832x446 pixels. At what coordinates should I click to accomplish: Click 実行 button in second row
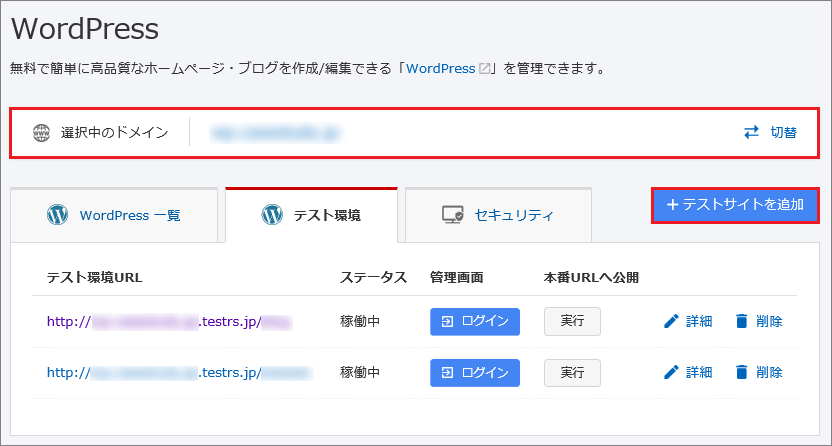[572, 373]
